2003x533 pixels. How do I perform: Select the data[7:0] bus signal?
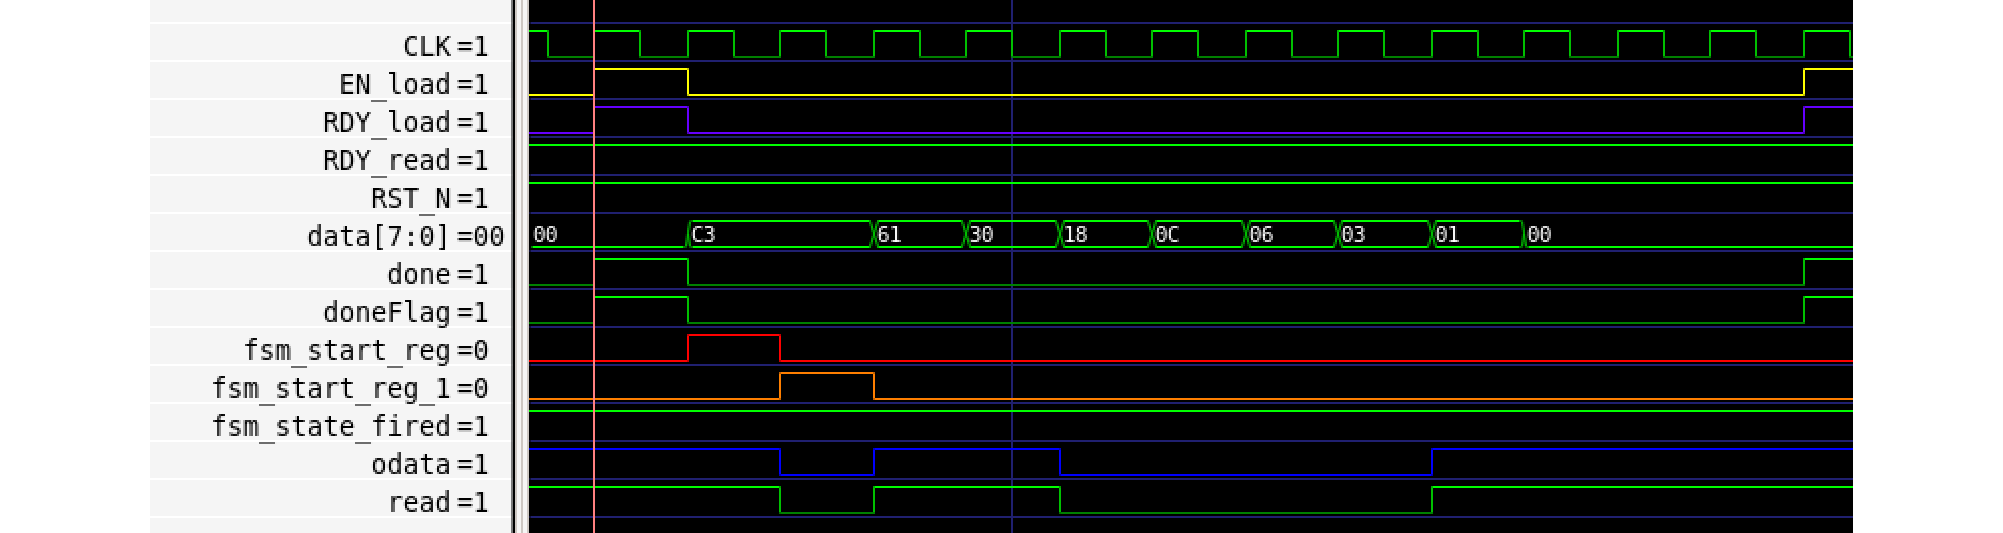pos(378,236)
